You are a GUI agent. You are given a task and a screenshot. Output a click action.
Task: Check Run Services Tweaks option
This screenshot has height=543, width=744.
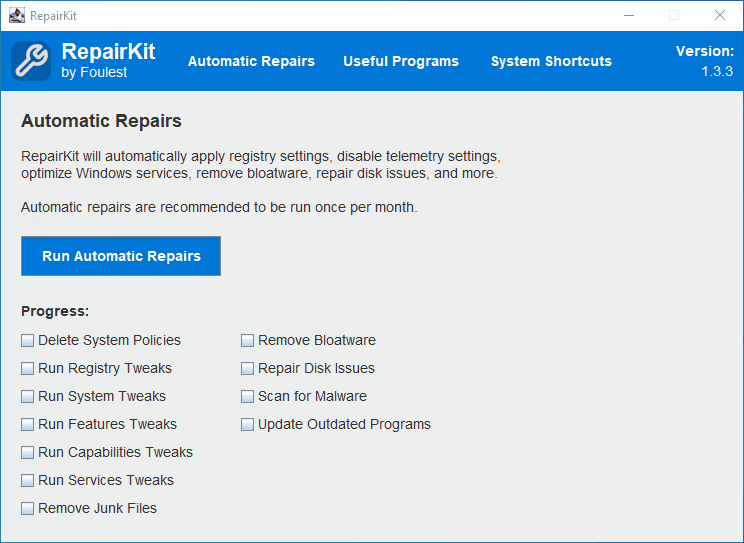pyautogui.click(x=28, y=480)
